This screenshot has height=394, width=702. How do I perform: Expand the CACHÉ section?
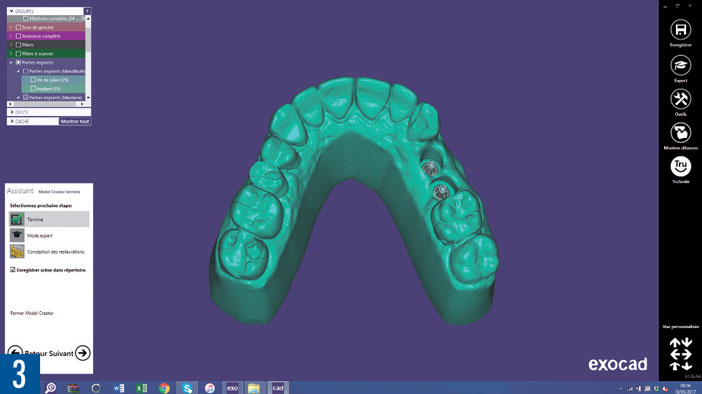point(12,121)
